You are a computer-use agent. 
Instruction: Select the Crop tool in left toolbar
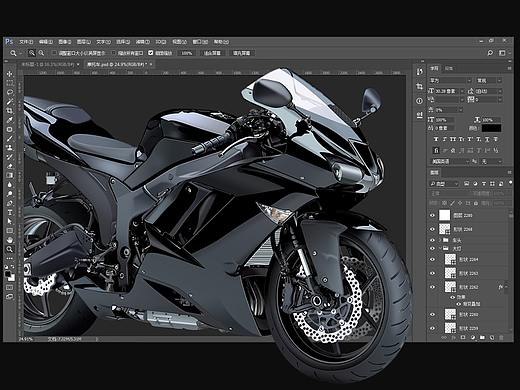pyautogui.click(x=10, y=111)
